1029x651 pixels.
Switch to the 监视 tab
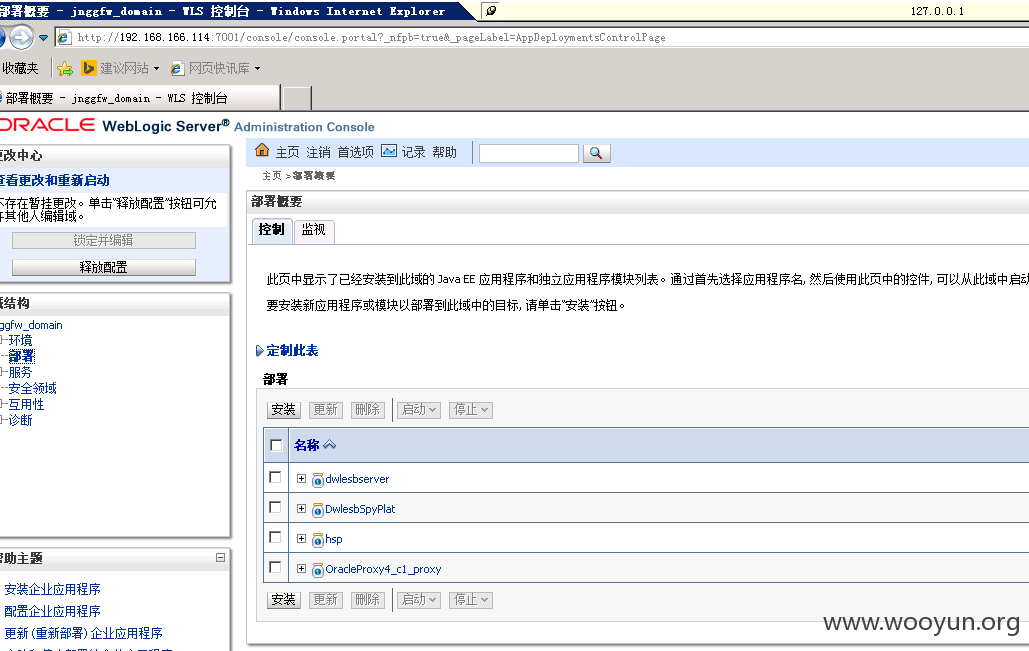[x=314, y=230]
